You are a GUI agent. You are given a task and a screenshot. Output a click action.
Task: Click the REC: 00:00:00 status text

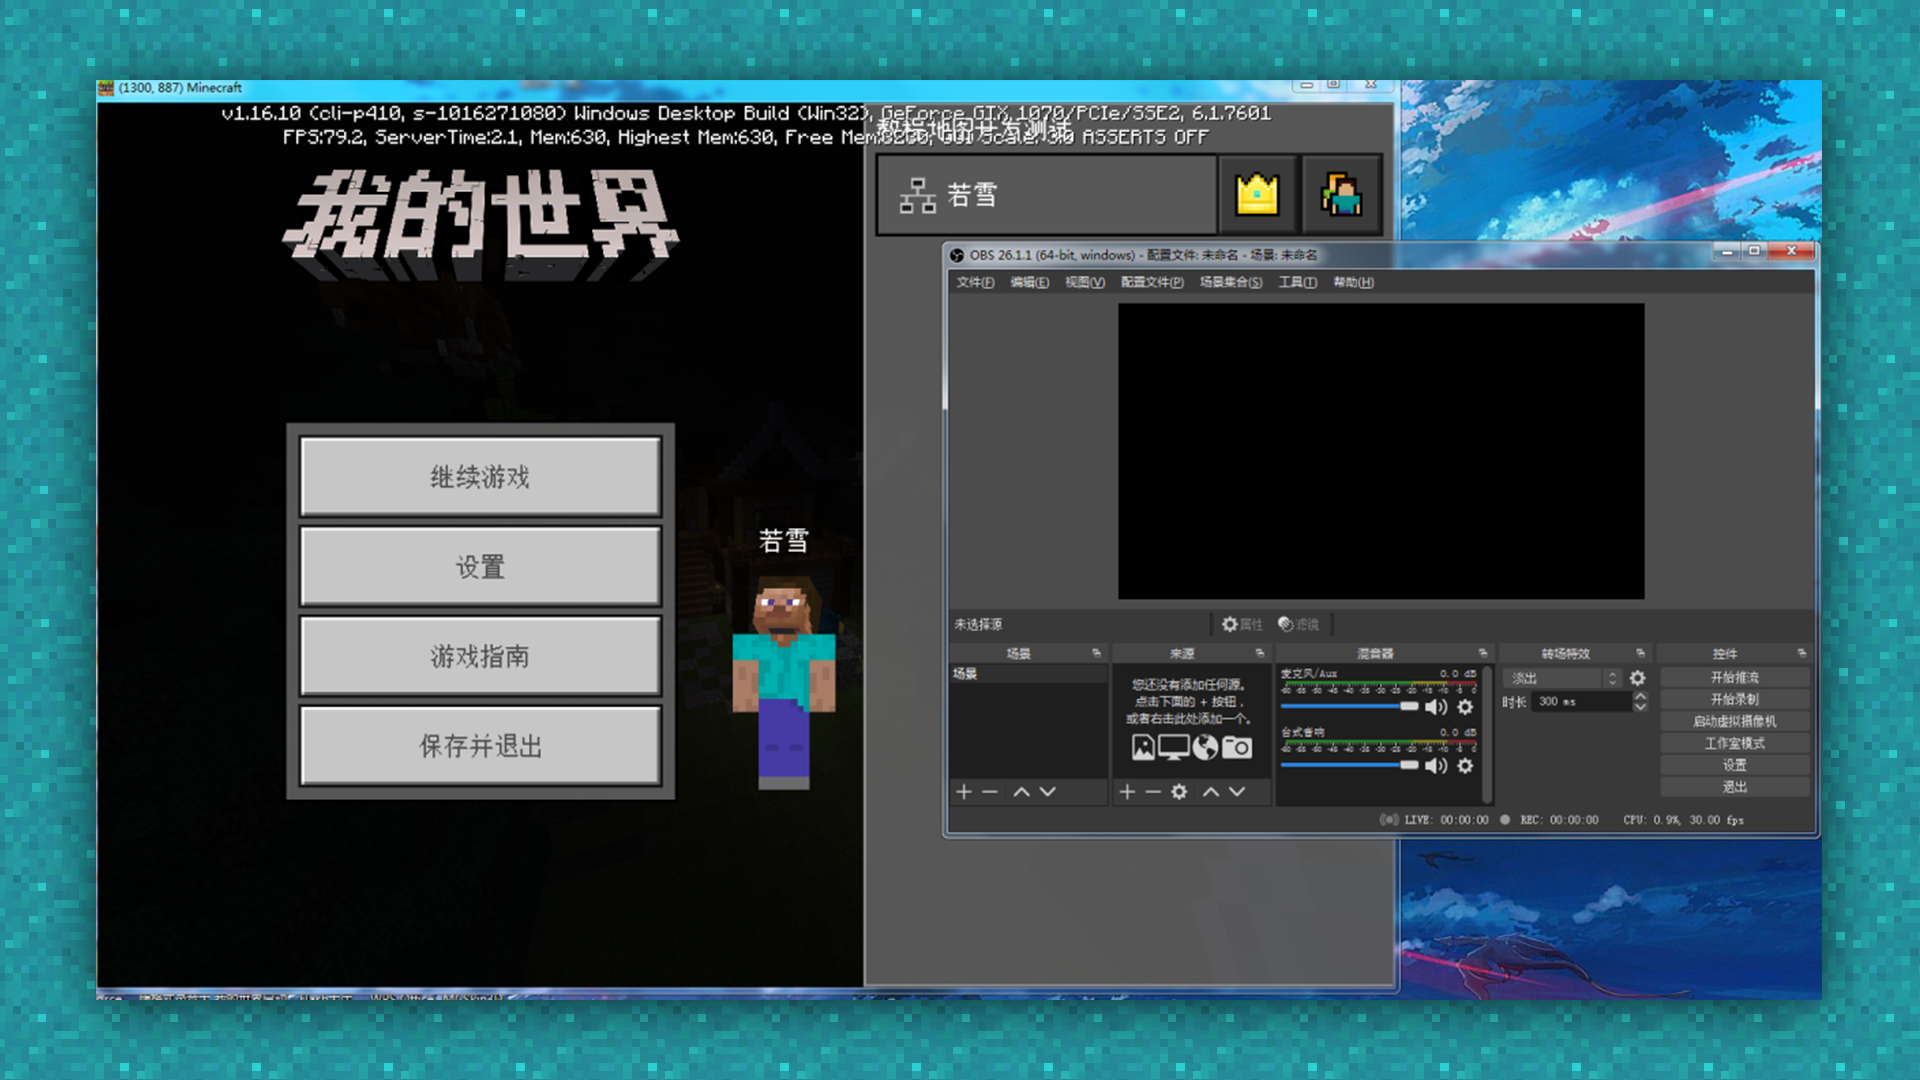point(1559,820)
